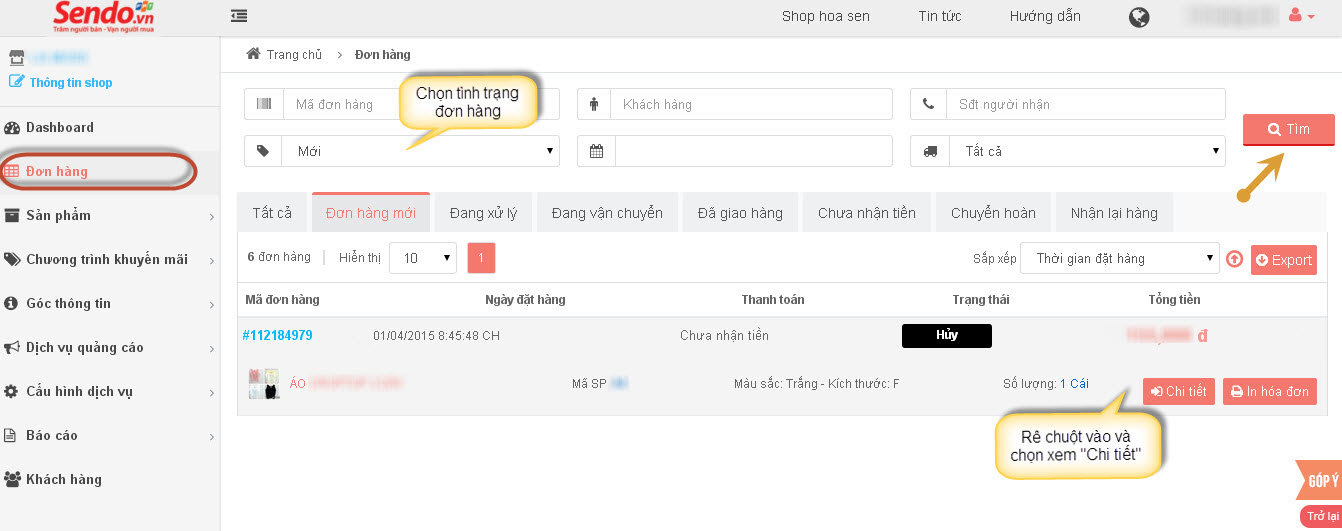The height and width of the screenshot is (531, 1342).
Task: Switch to the Đơn hàng mới tab
Action: (371, 213)
